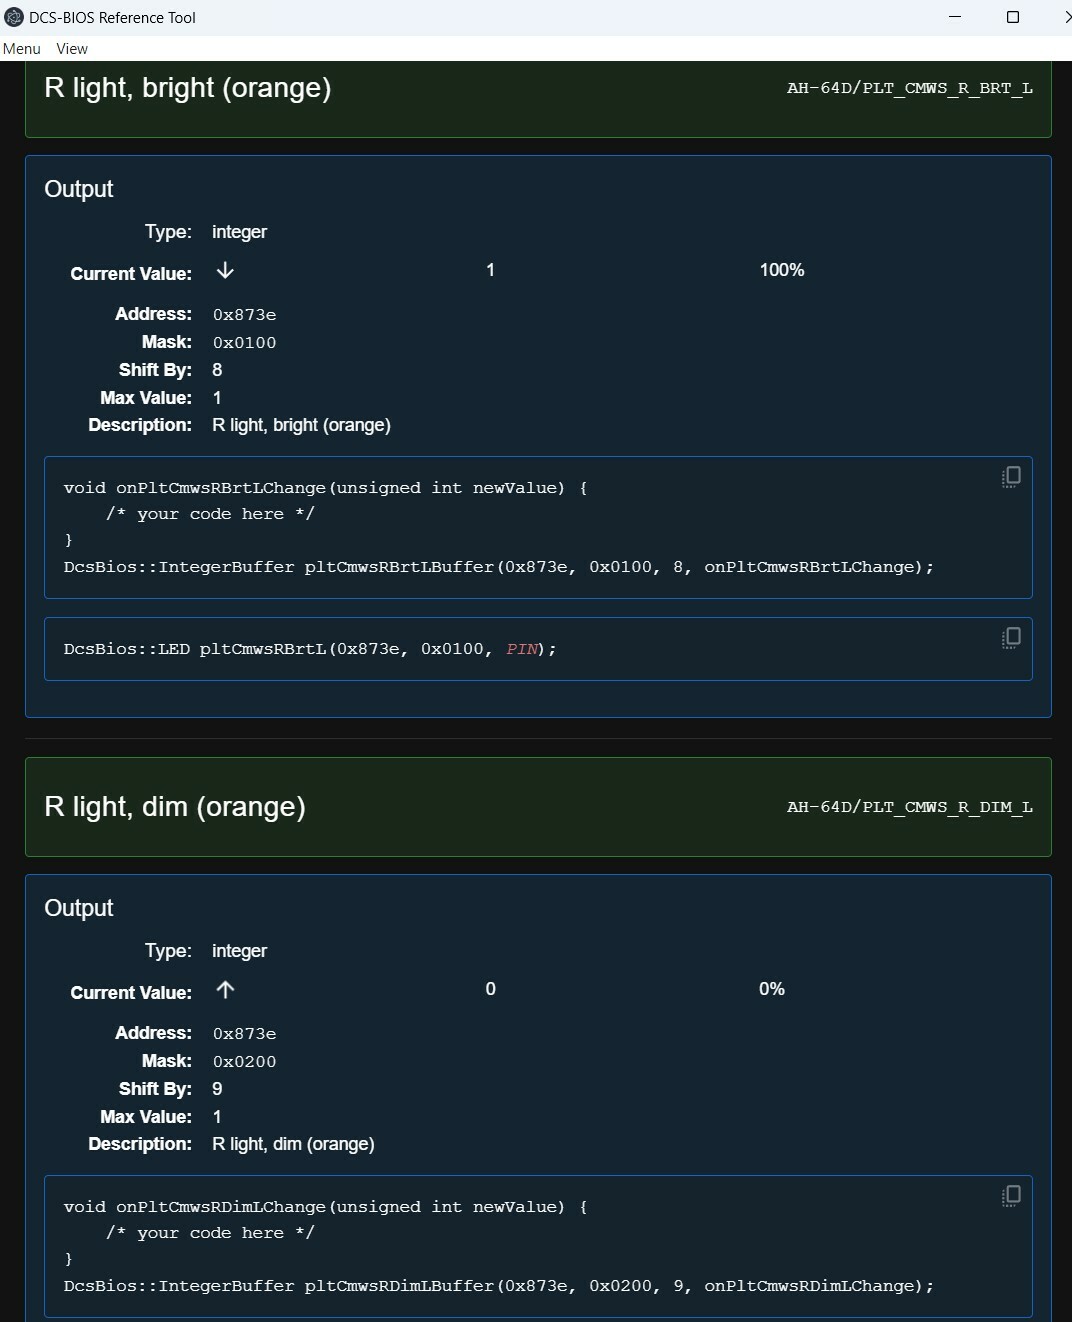
Task: Click inside the IntegerBuffer pltCmwsRBrtLBuffer line
Action: pyautogui.click(x=499, y=567)
